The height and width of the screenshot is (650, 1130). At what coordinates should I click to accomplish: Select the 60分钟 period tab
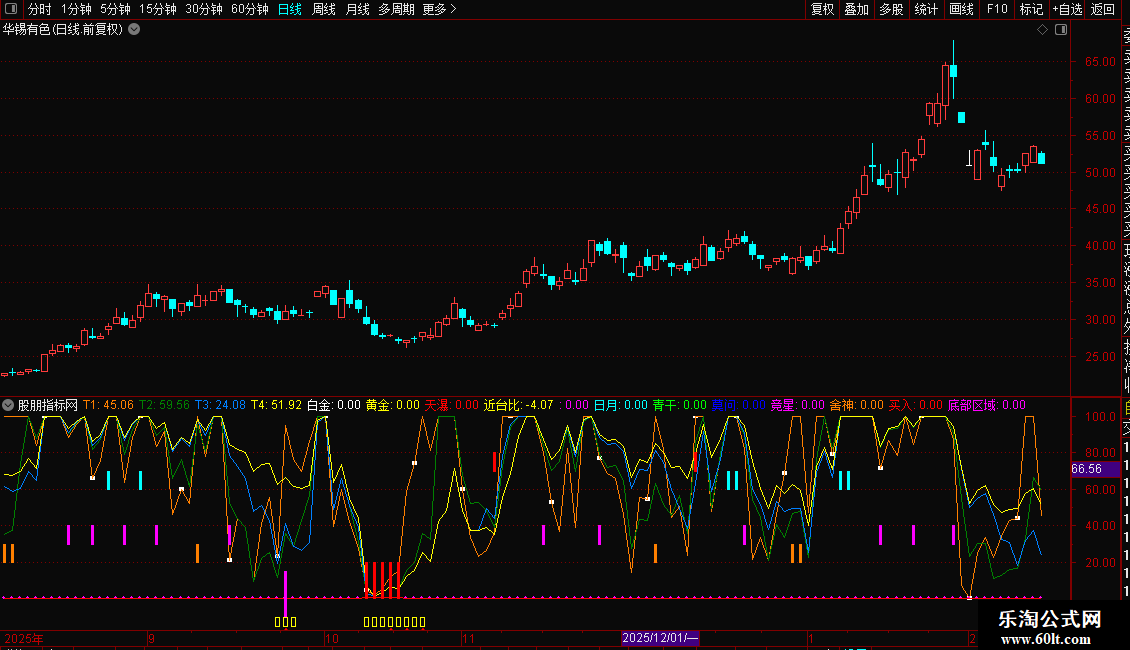[249, 9]
